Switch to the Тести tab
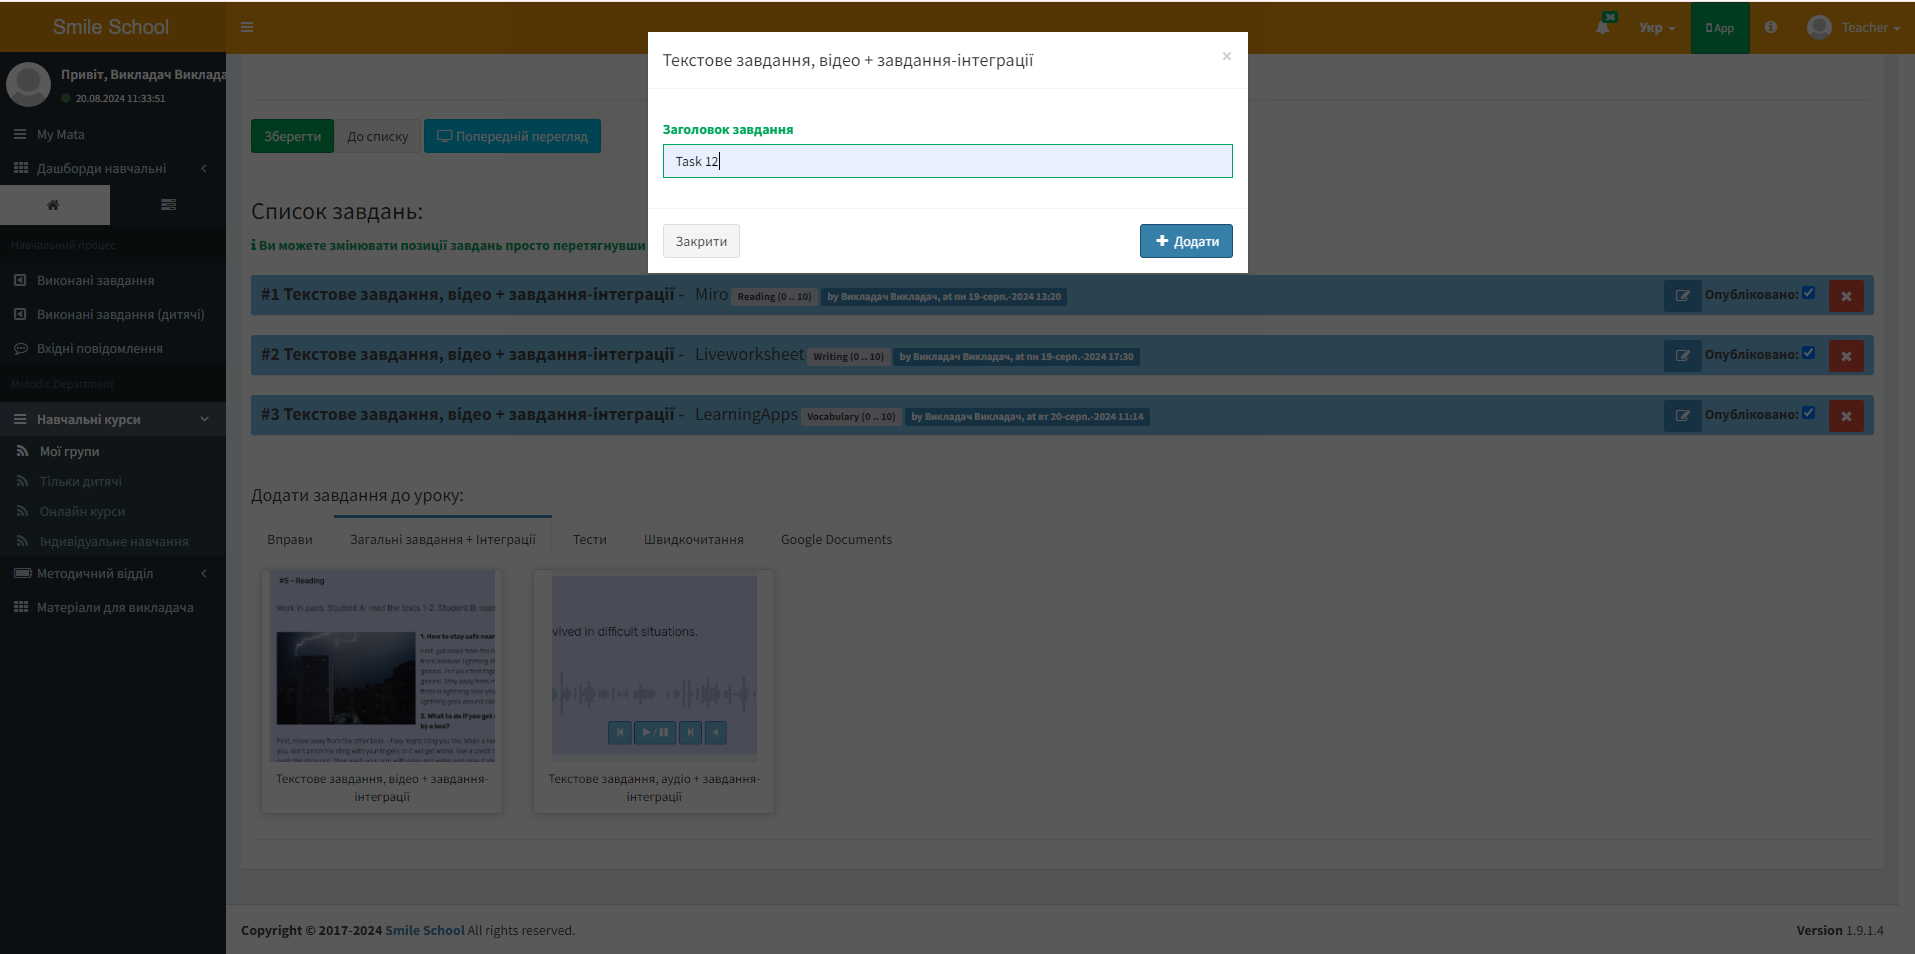 589,540
